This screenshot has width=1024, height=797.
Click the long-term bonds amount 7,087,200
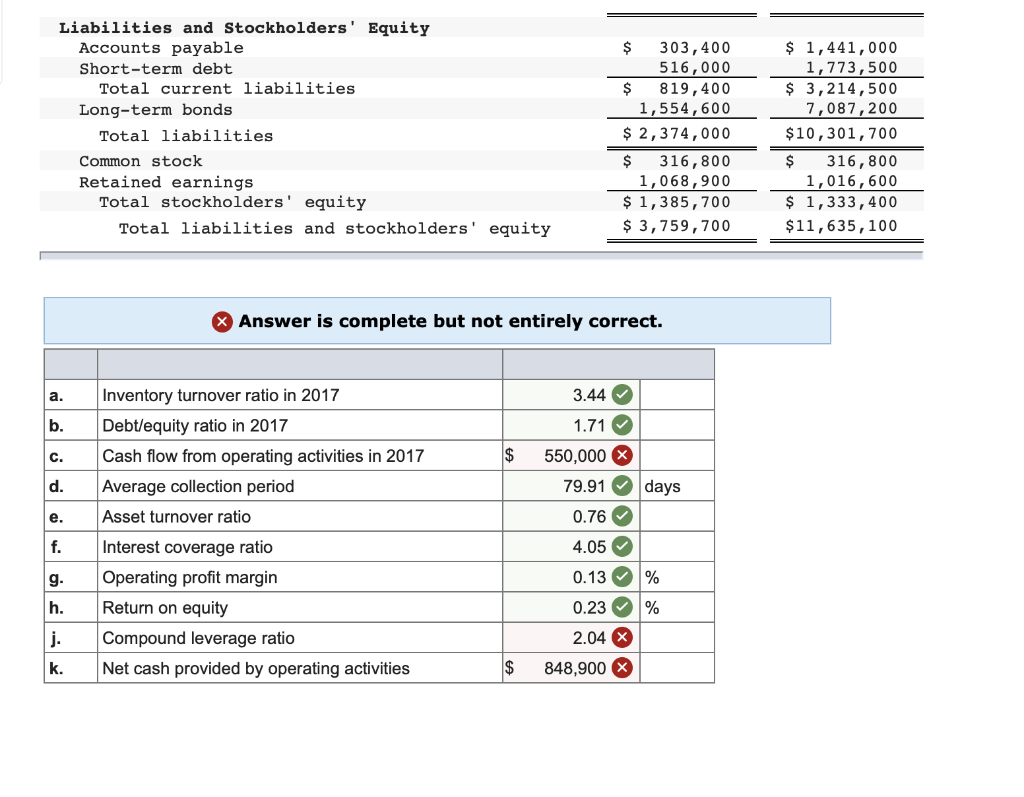[852, 108]
